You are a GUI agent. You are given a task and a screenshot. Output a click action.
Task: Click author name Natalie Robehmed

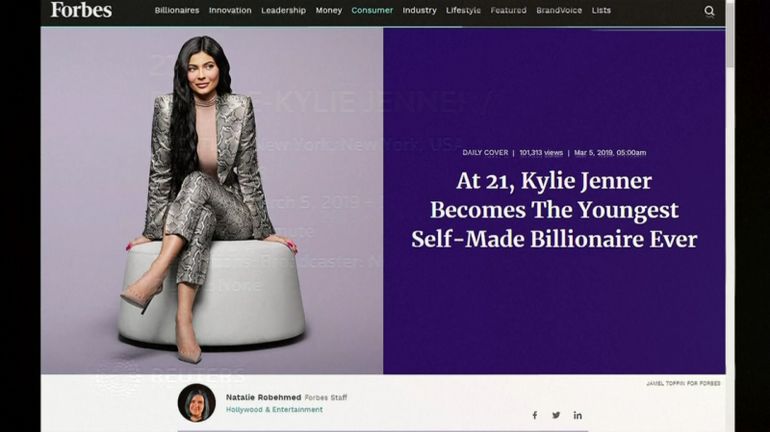pos(264,397)
